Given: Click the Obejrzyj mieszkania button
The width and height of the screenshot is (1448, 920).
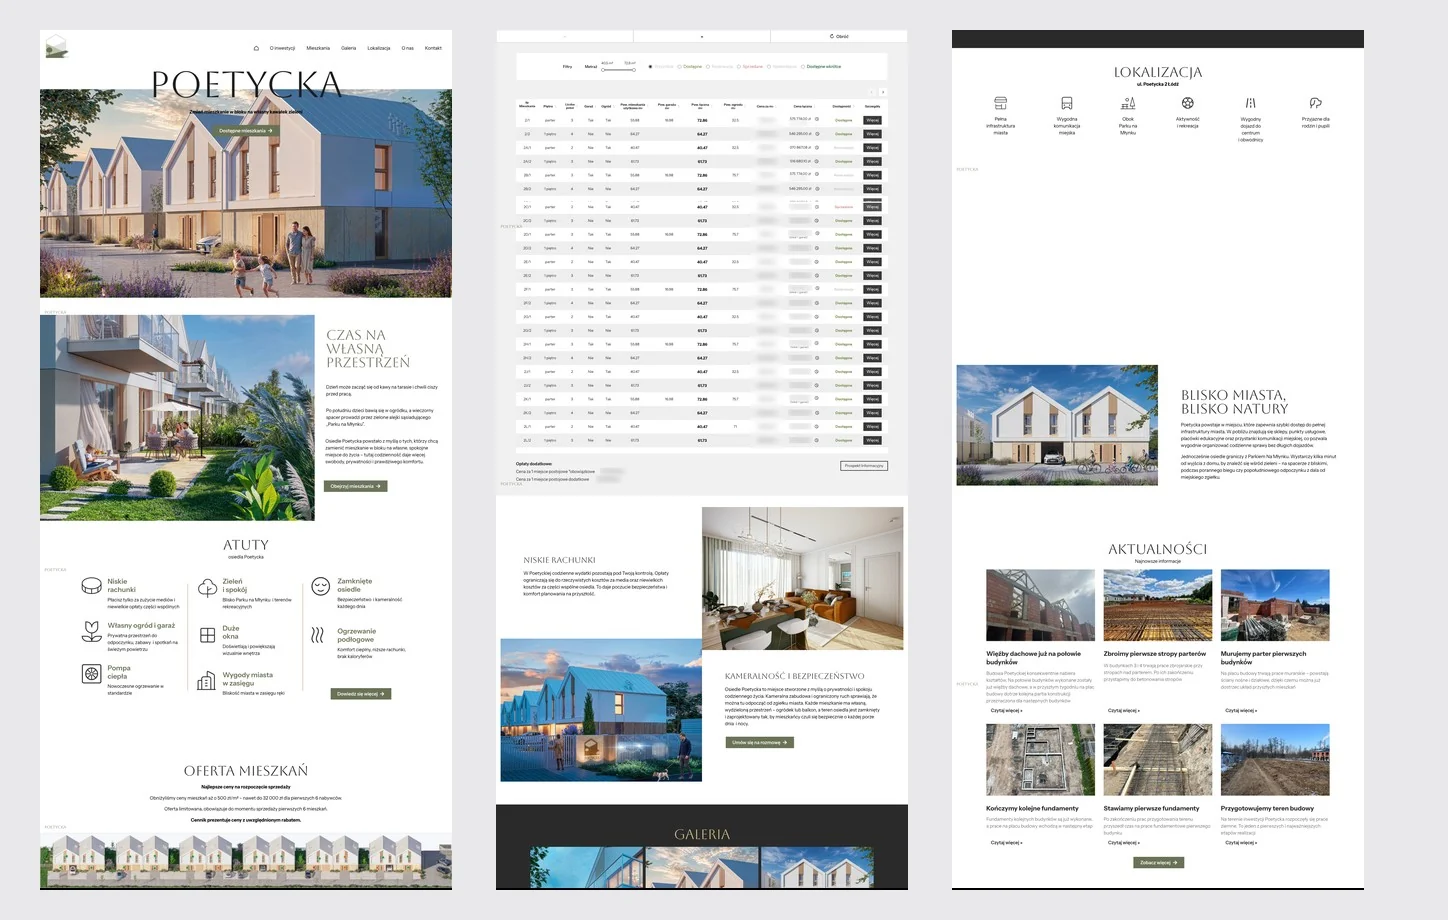Looking at the screenshot, I should (356, 486).
